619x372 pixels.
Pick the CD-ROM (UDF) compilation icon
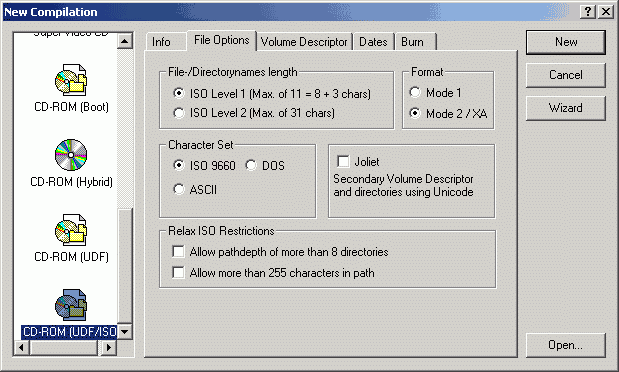[71, 230]
